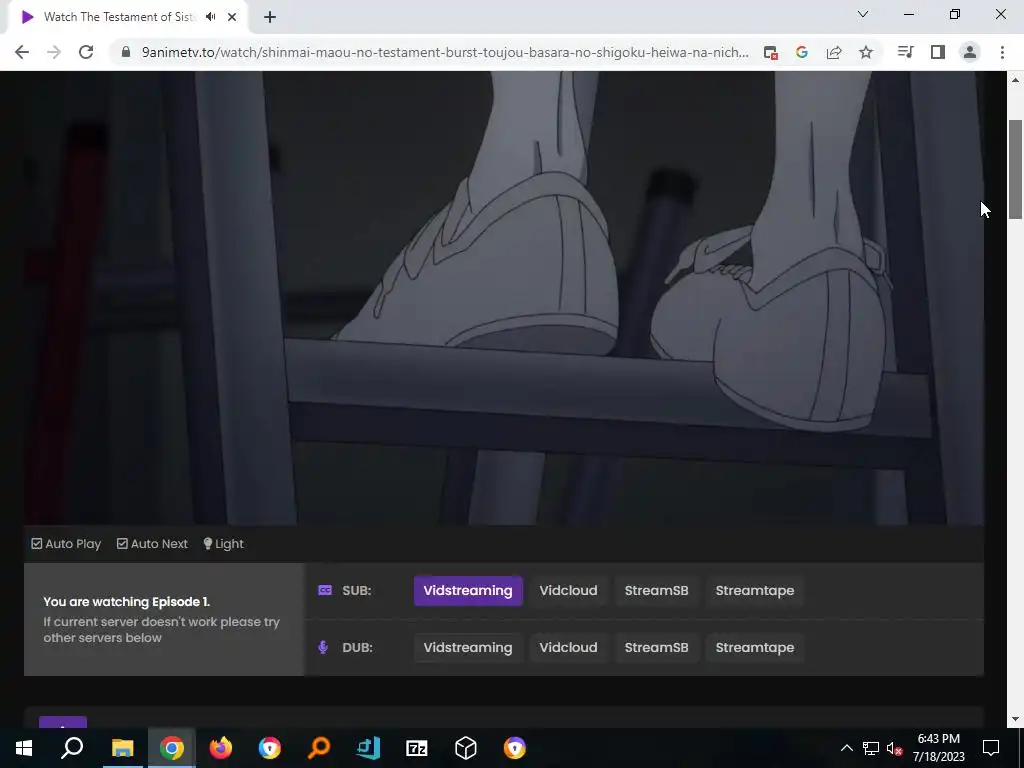1024x768 pixels.
Task: Select DUB StreamSB server
Action: 656,647
